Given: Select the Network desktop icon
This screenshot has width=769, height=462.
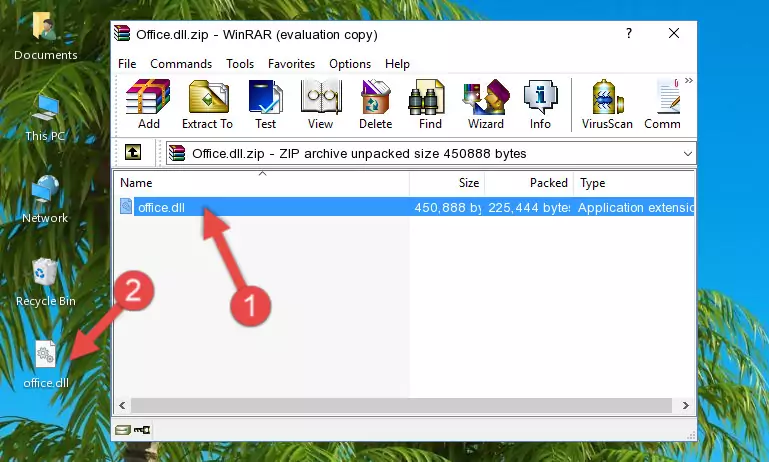Looking at the screenshot, I should pos(45,199).
